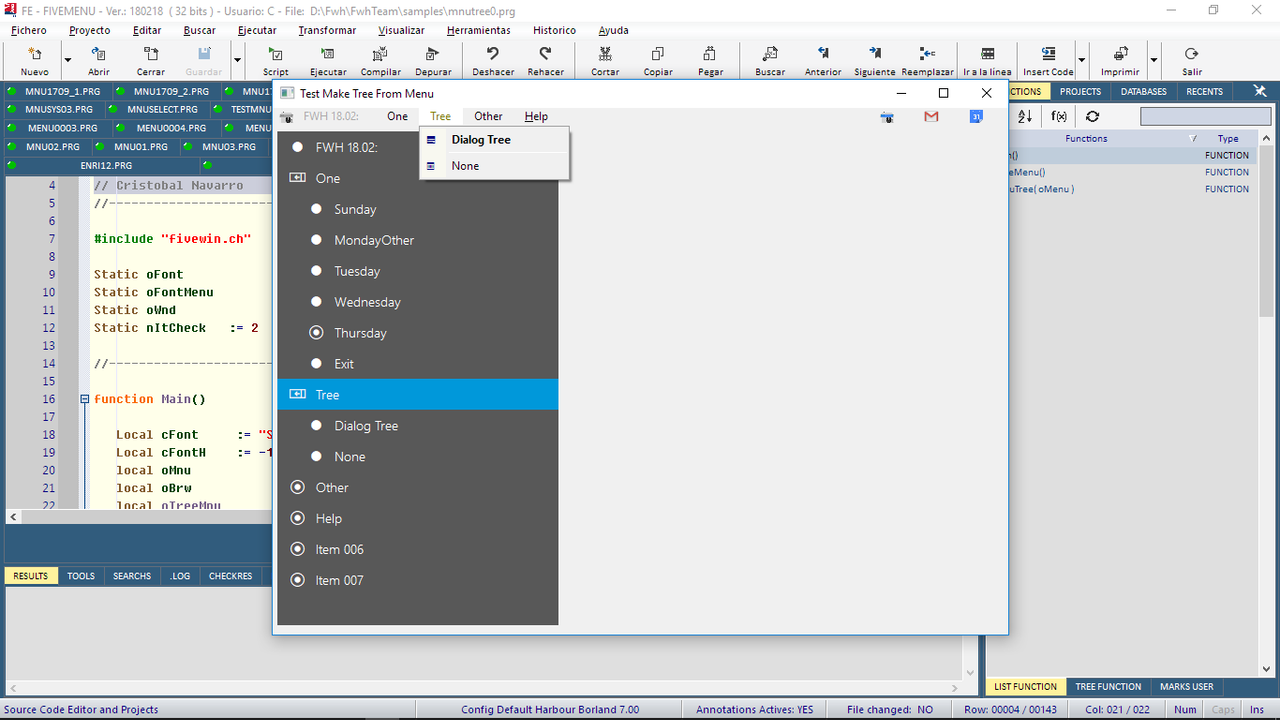The image size is (1280, 720).
Task: Start debugging with the Depurar icon
Action: (433, 54)
